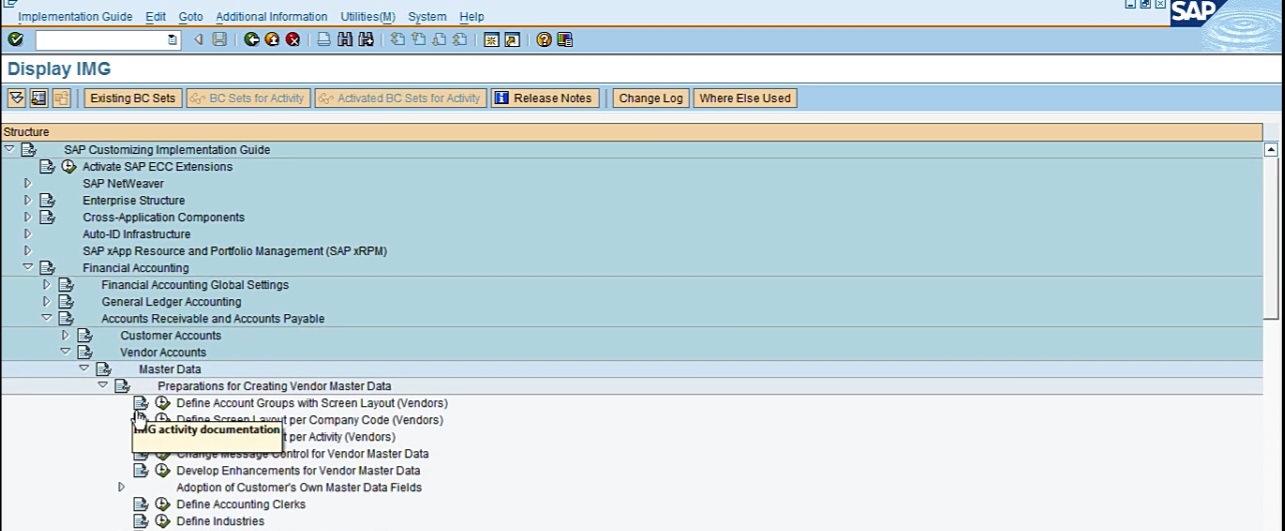Collapse Preparations for Creating Vendor Master Data

pyautogui.click(x=103, y=386)
